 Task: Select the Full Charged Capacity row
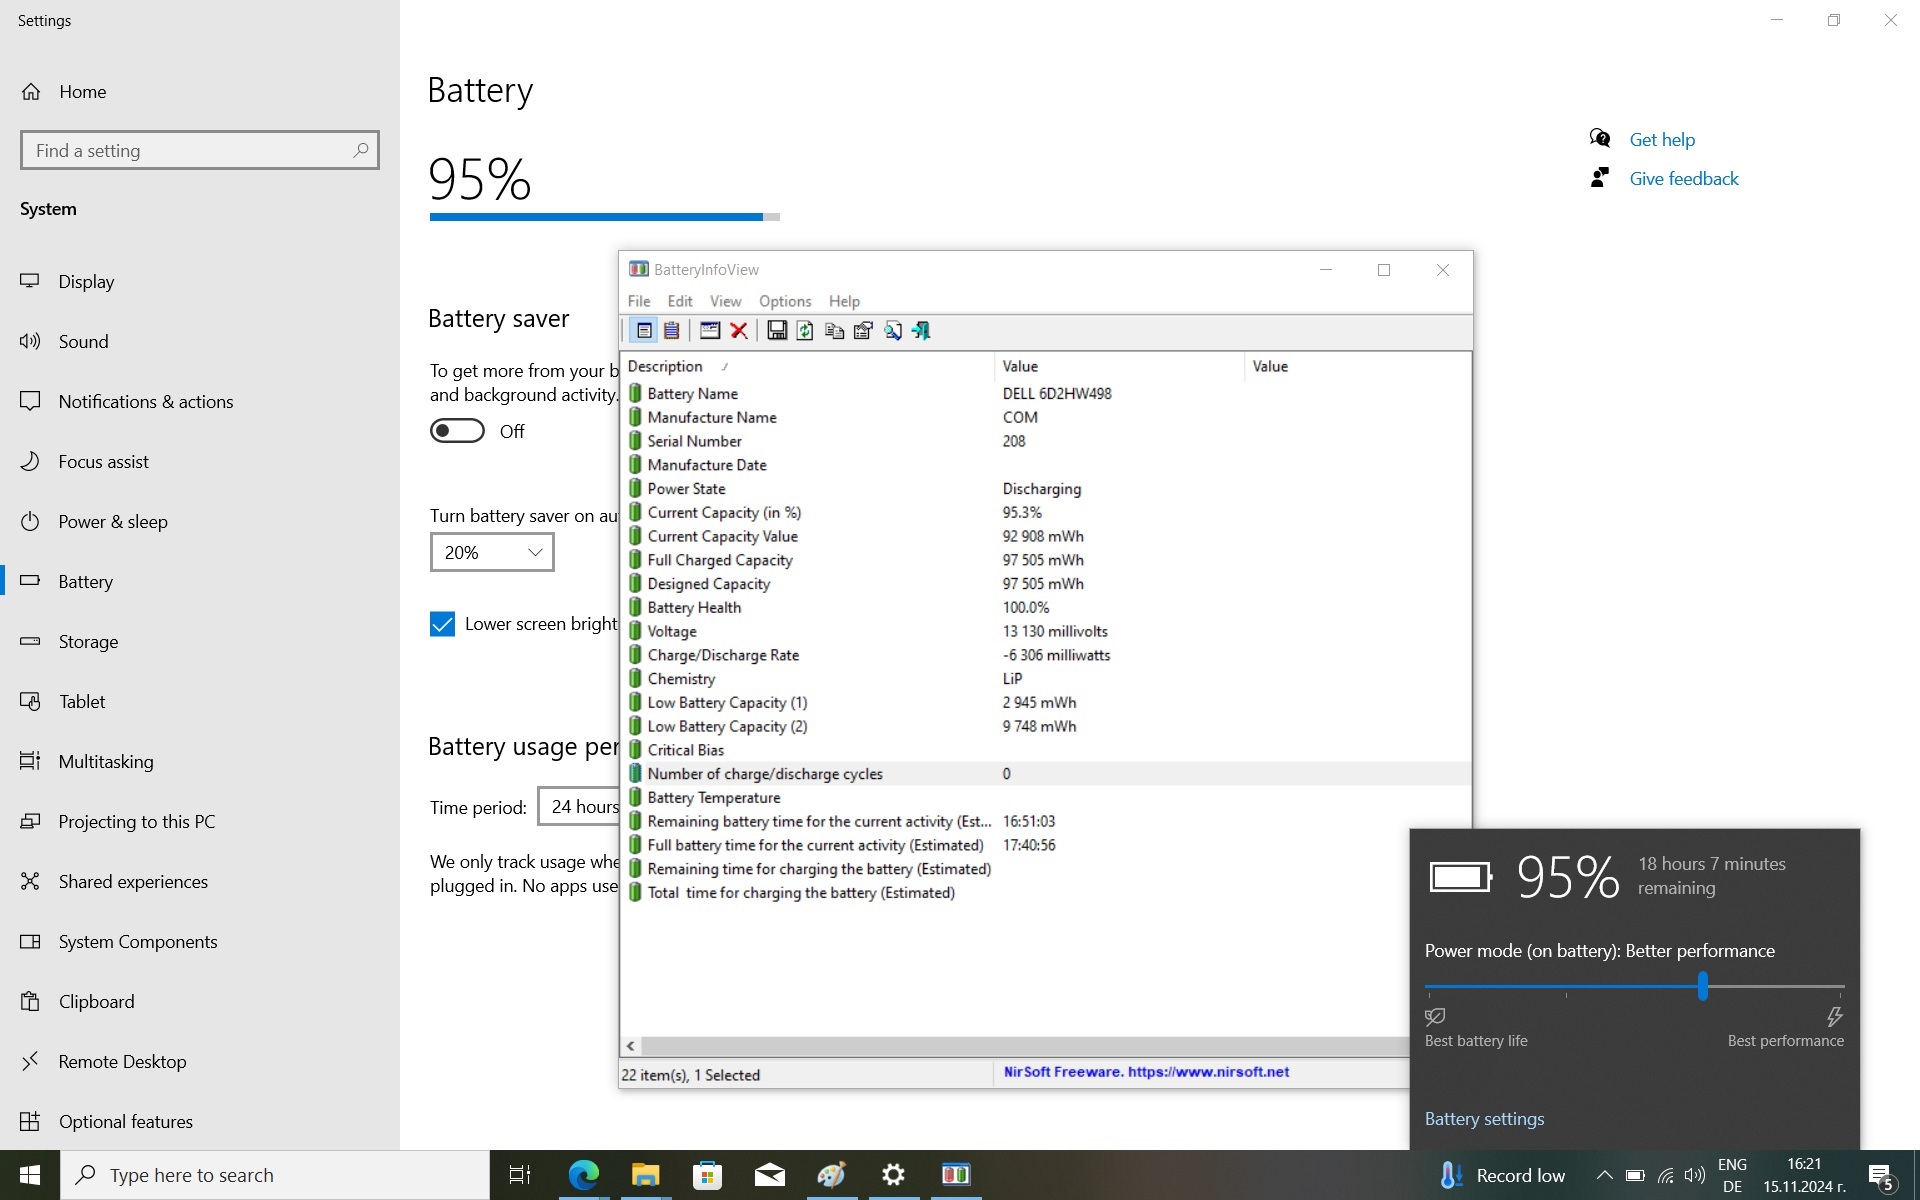click(1045, 560)
